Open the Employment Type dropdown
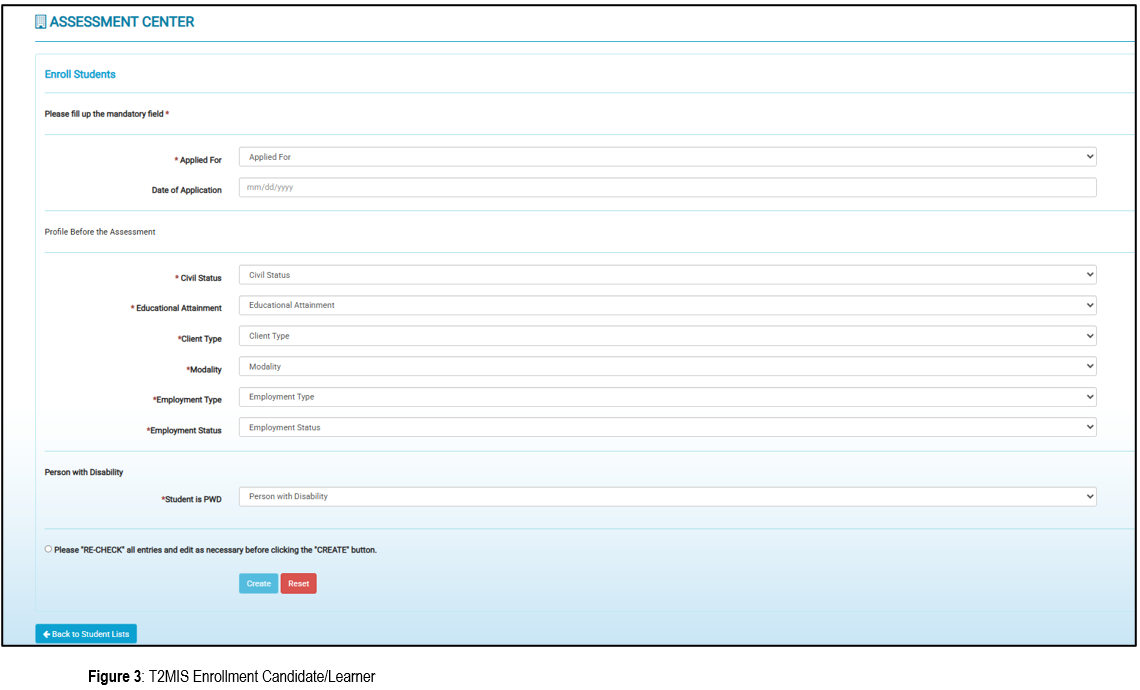1140x690 pixels. [667, 397]
